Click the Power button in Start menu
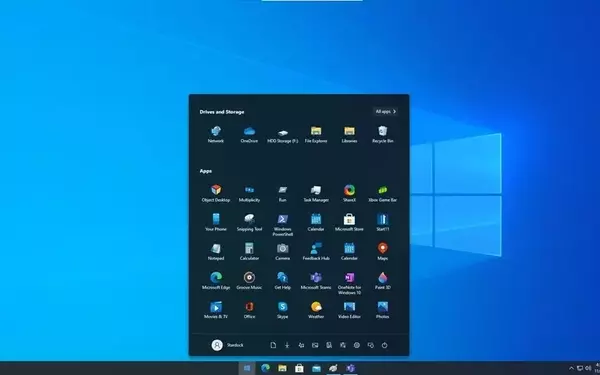This screenshot has width=600, height=375. 385,345
